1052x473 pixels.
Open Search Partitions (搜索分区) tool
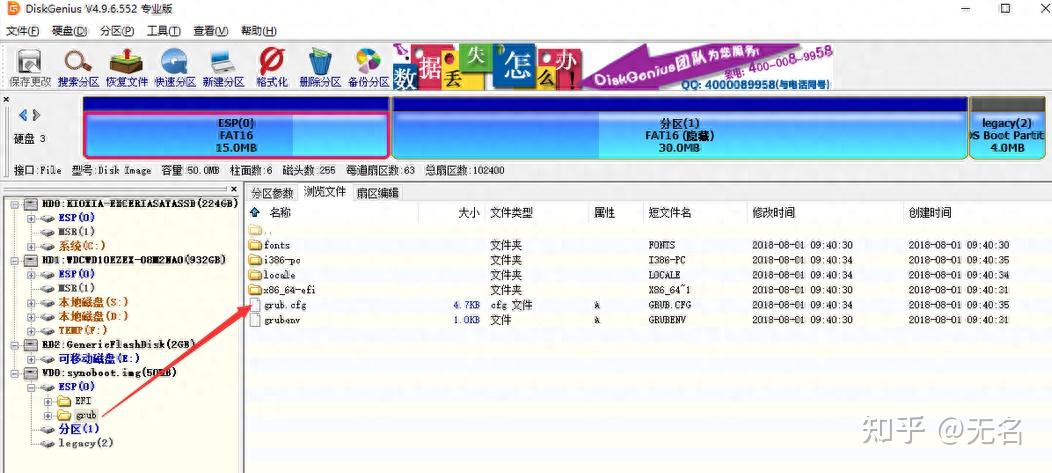(x=78, y=68)
